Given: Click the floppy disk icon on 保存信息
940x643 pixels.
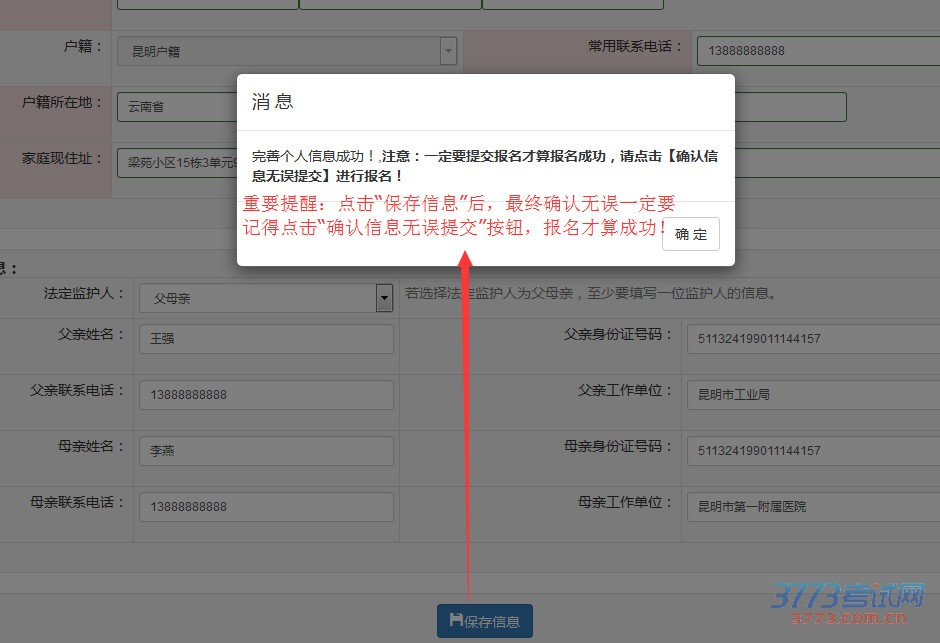Looking at the screenshot, I should (x=456, y=620).
